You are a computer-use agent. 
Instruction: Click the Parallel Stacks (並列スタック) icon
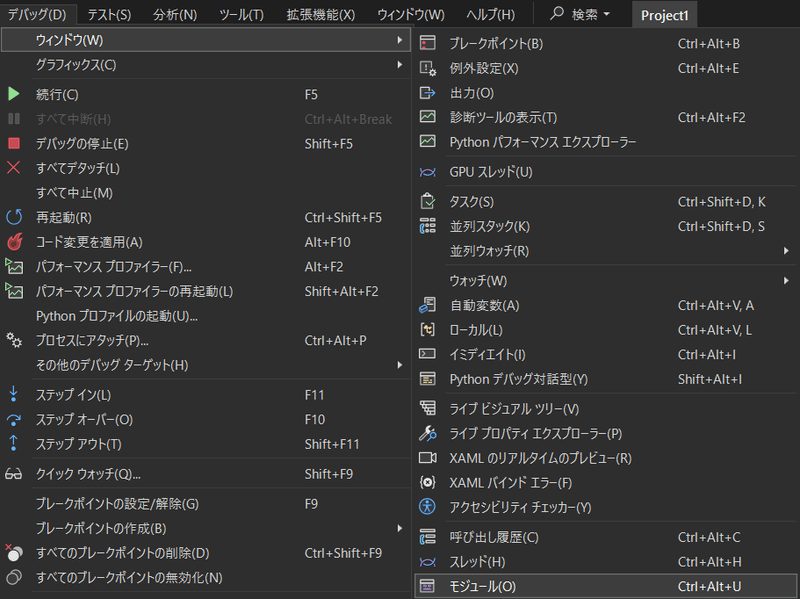pyautogui.click(x=427, y=226)
